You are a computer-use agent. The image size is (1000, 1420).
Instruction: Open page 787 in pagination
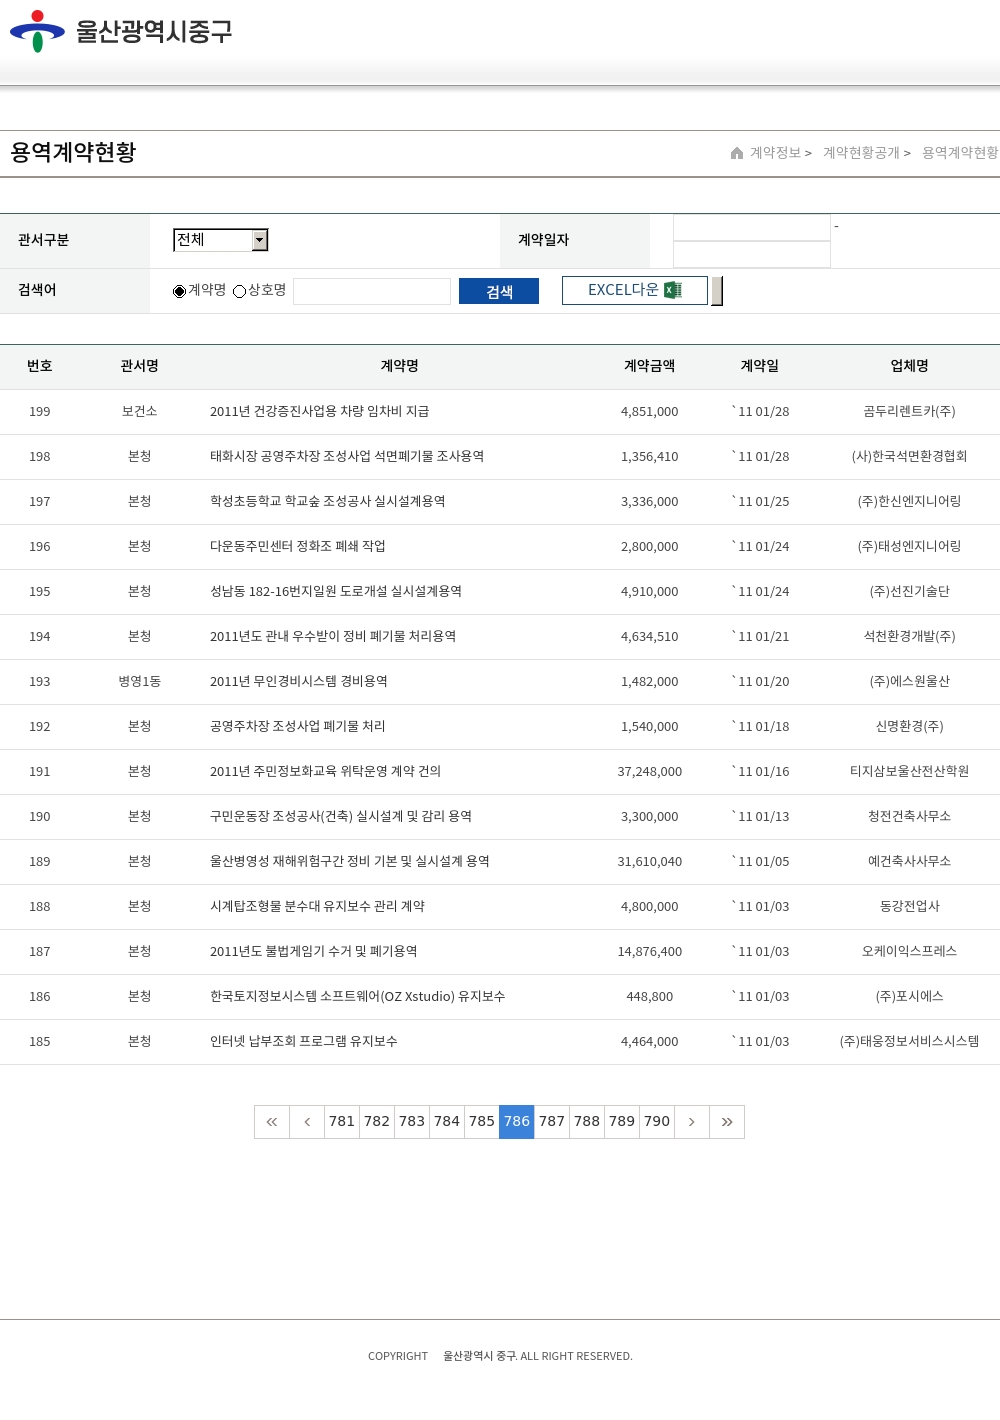point(552,1122)
